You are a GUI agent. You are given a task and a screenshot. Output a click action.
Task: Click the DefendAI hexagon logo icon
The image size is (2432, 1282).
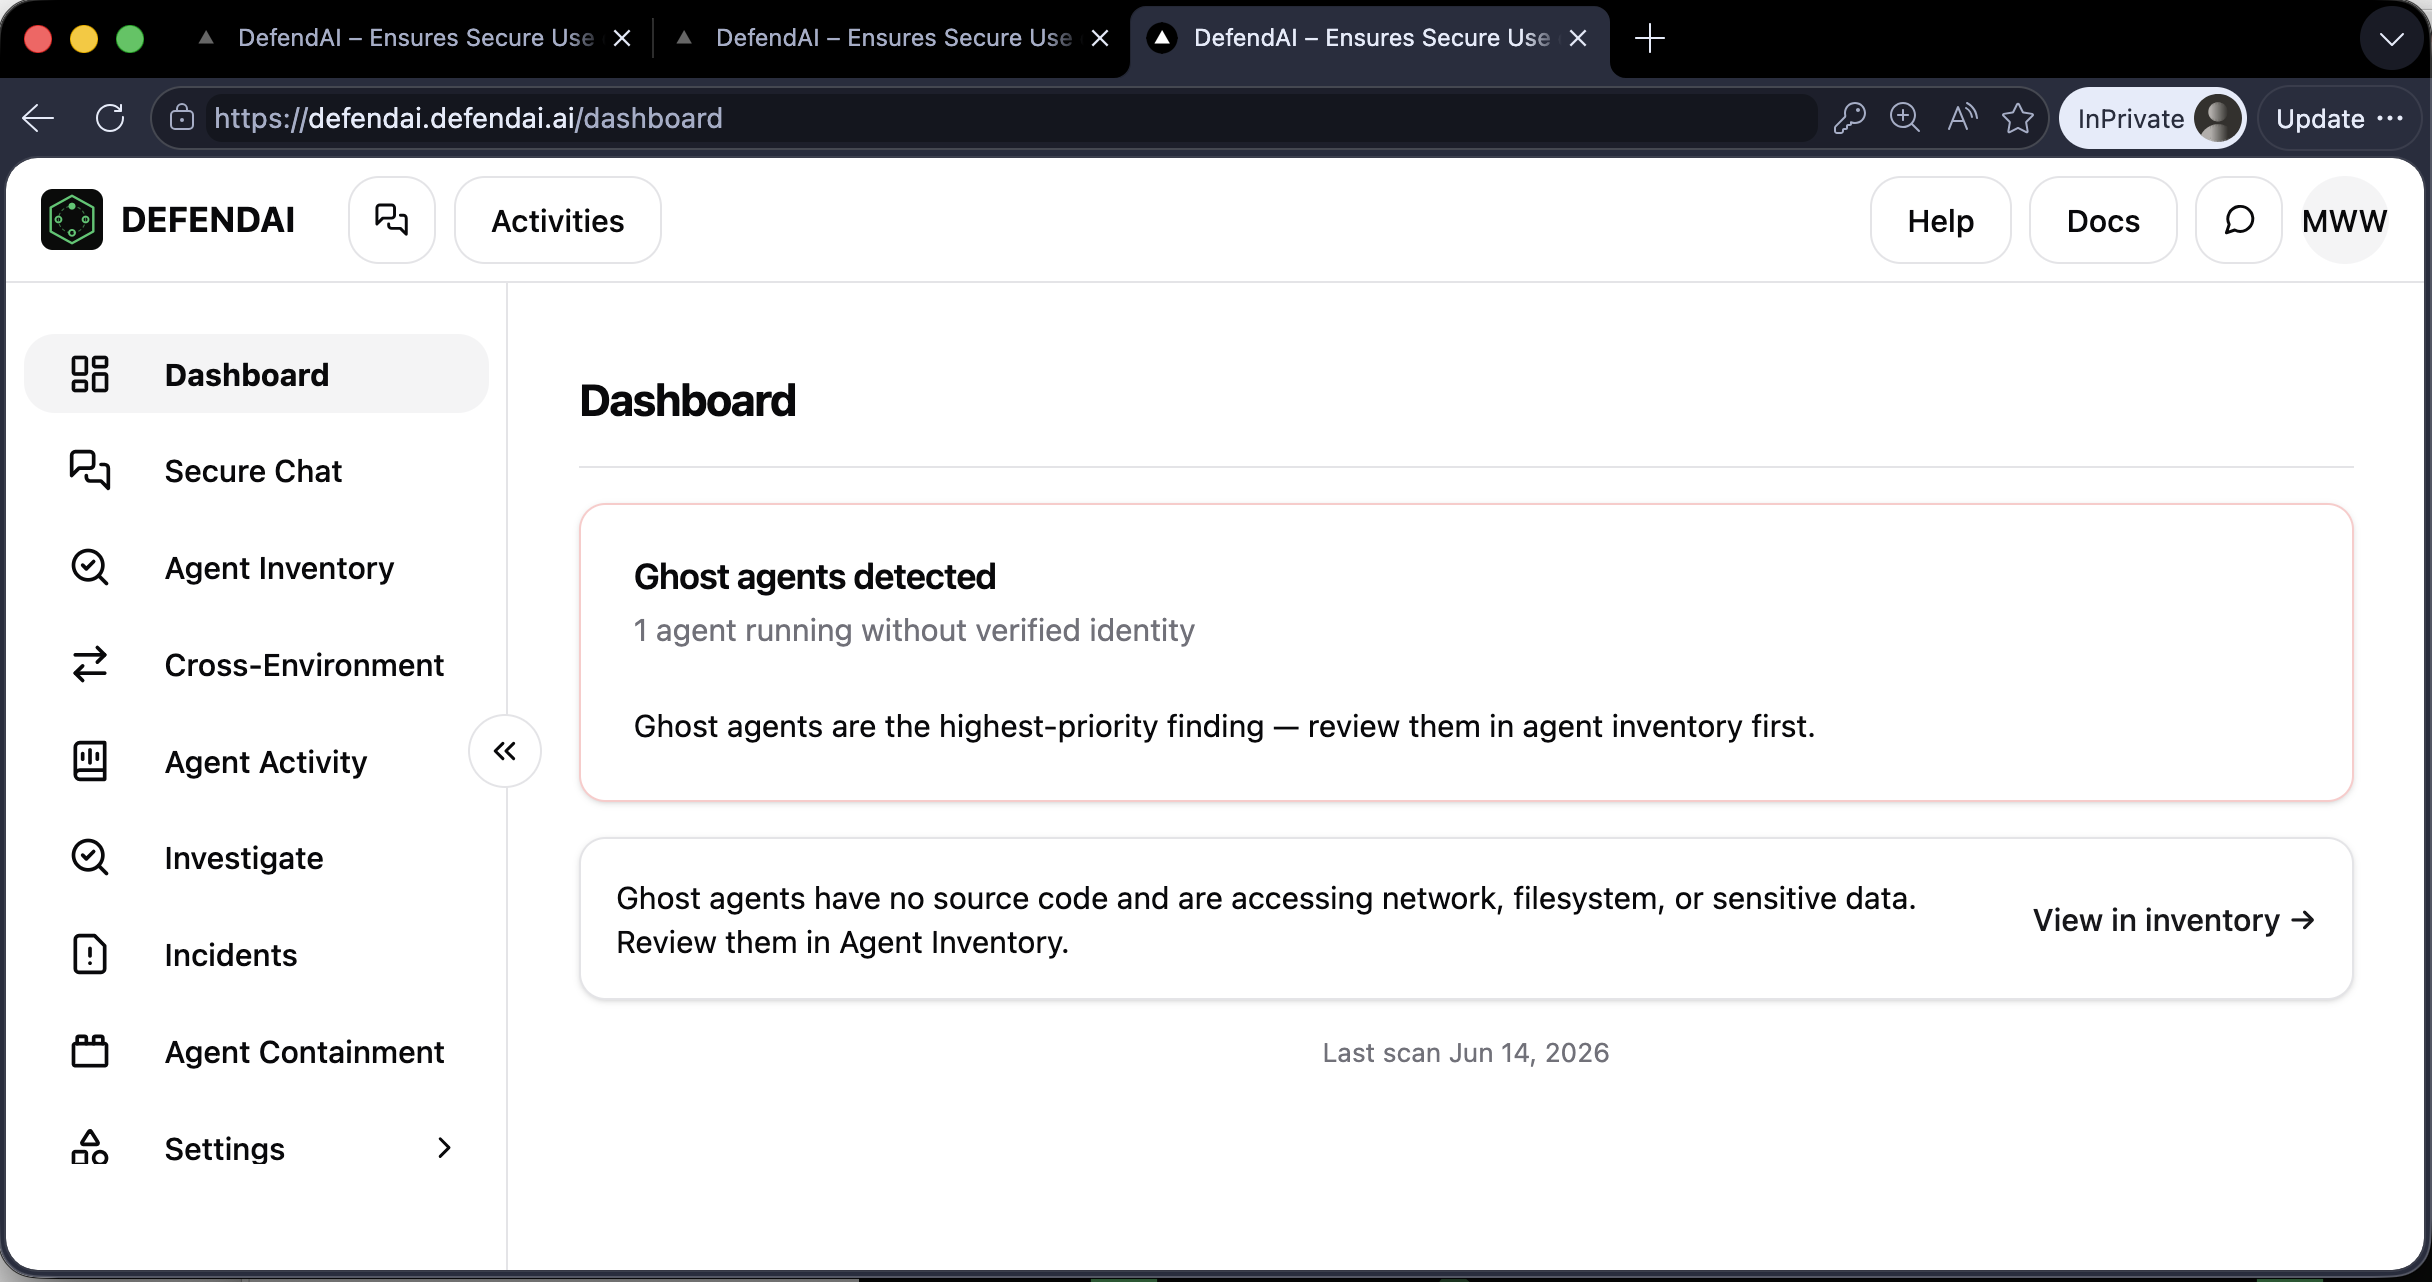(72, 219)
